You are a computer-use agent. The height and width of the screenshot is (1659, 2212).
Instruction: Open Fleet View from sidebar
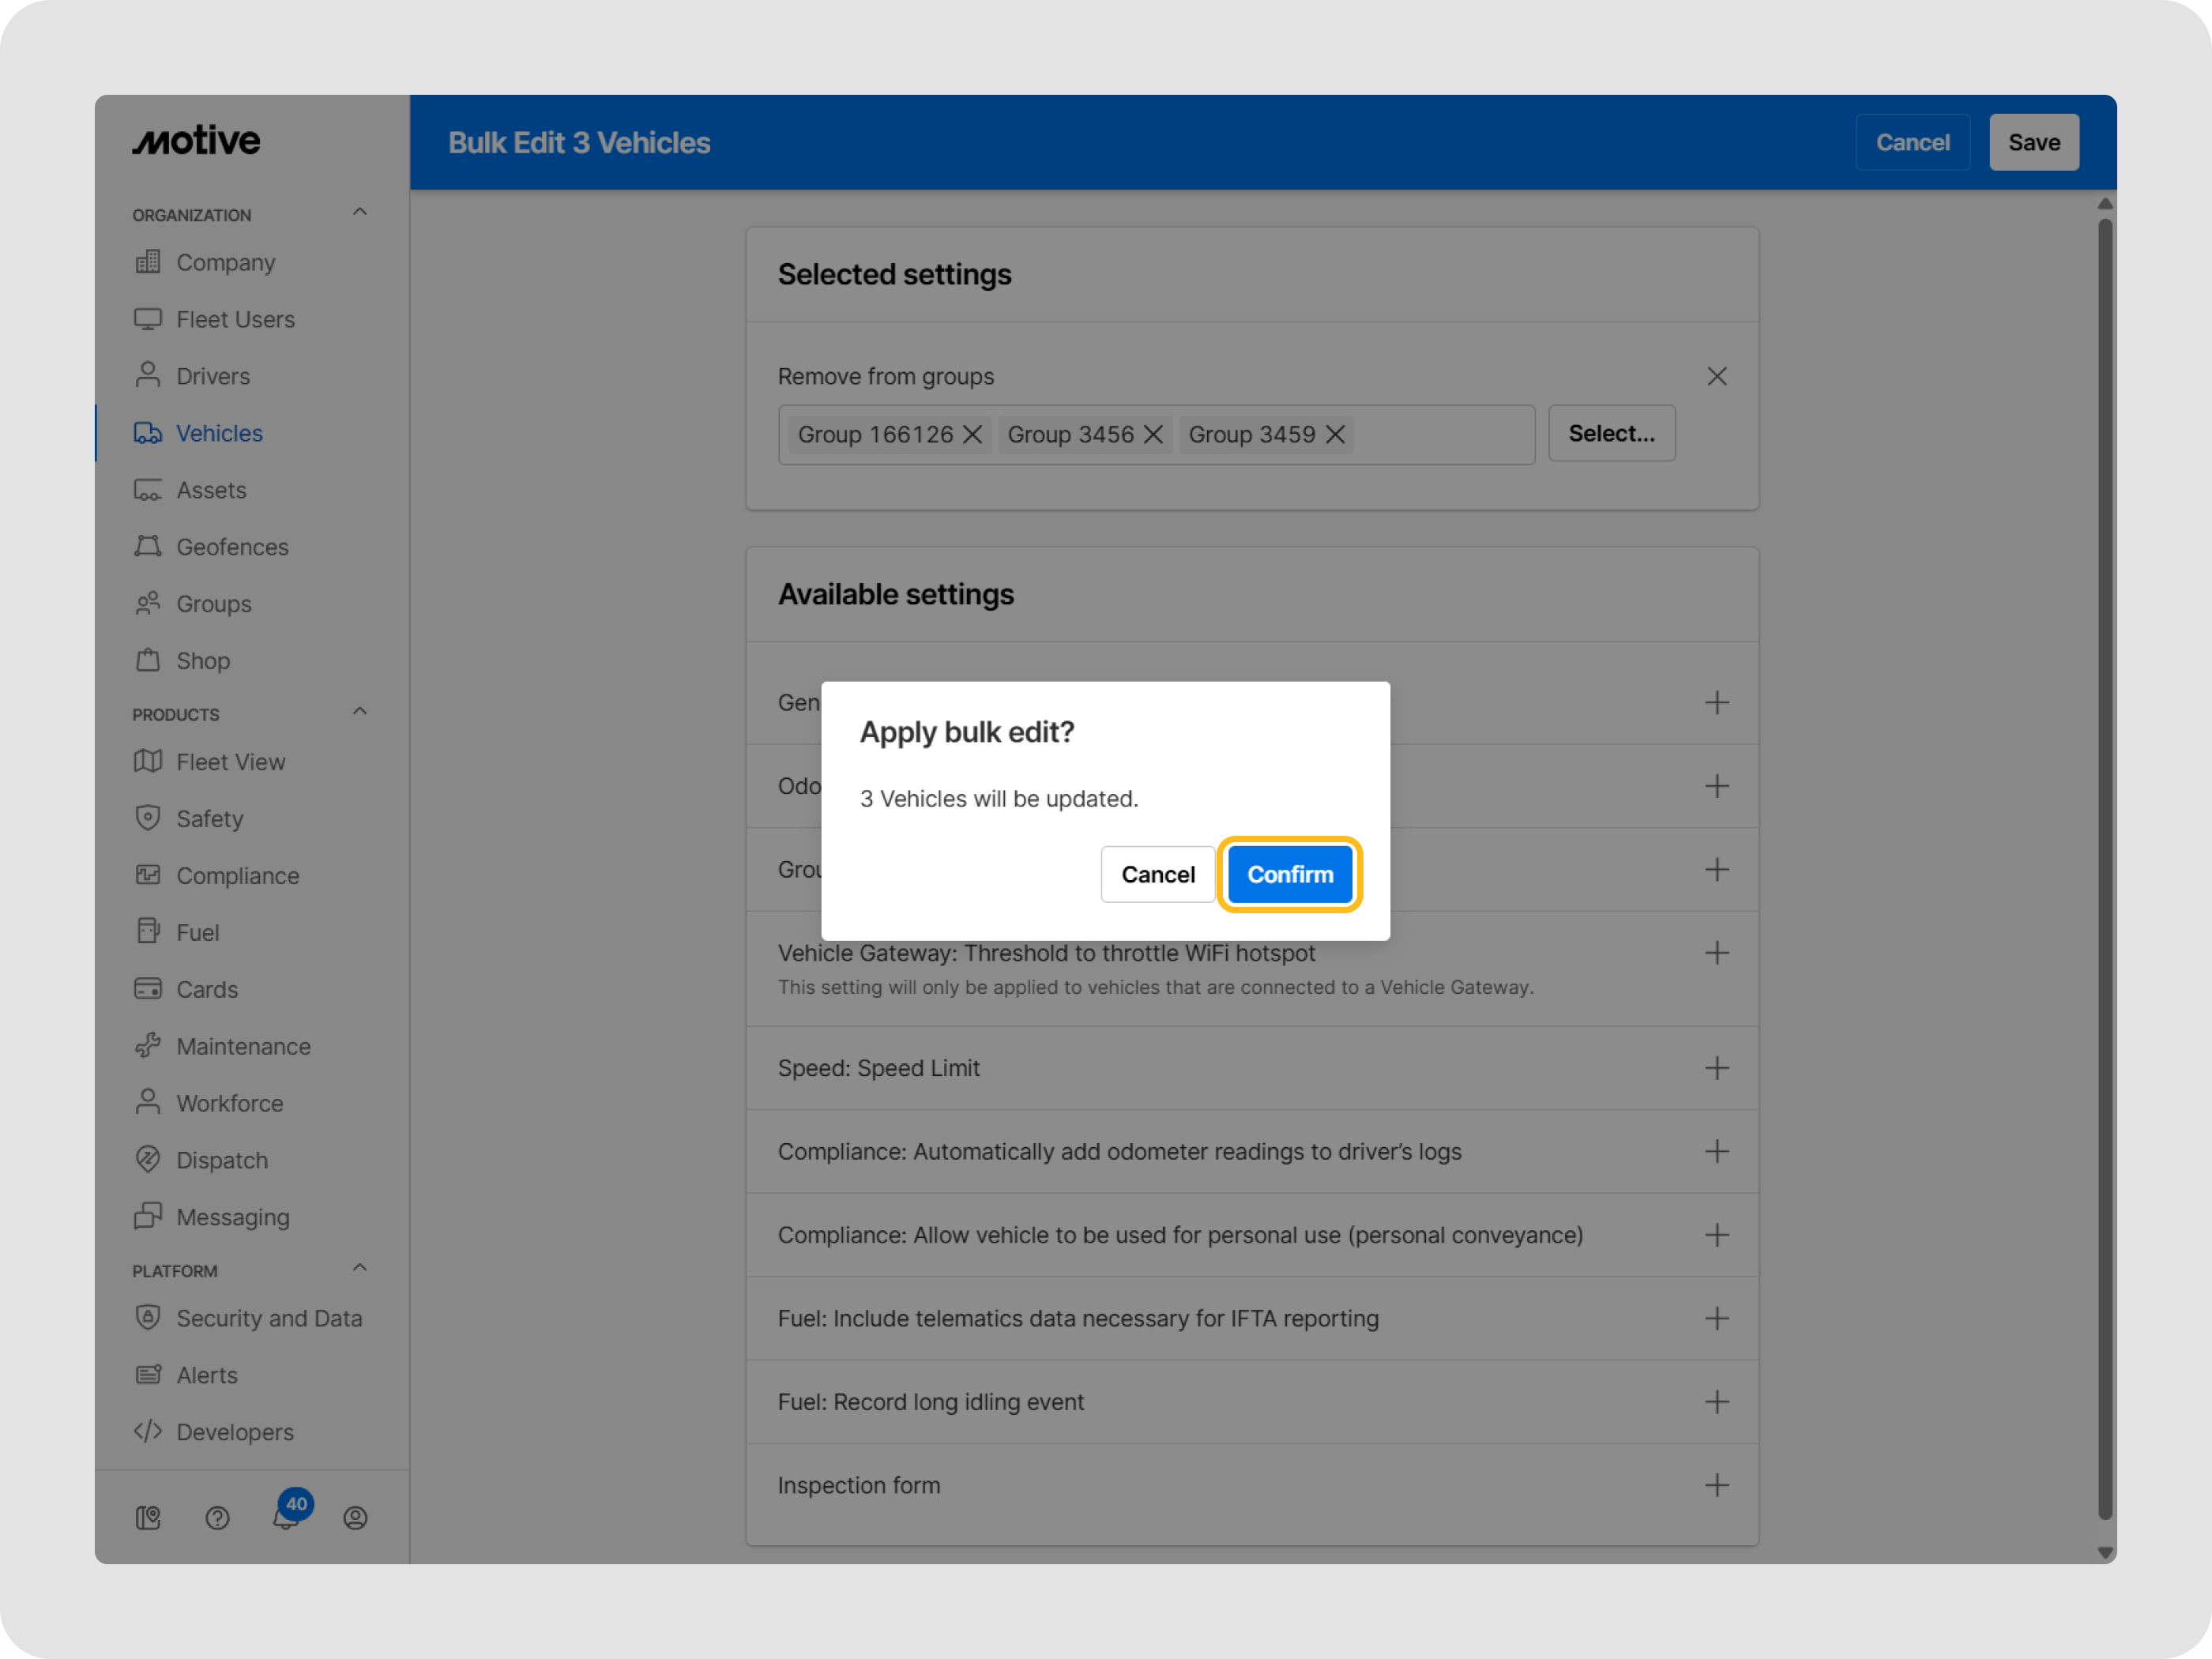click(x=230, y=762)
